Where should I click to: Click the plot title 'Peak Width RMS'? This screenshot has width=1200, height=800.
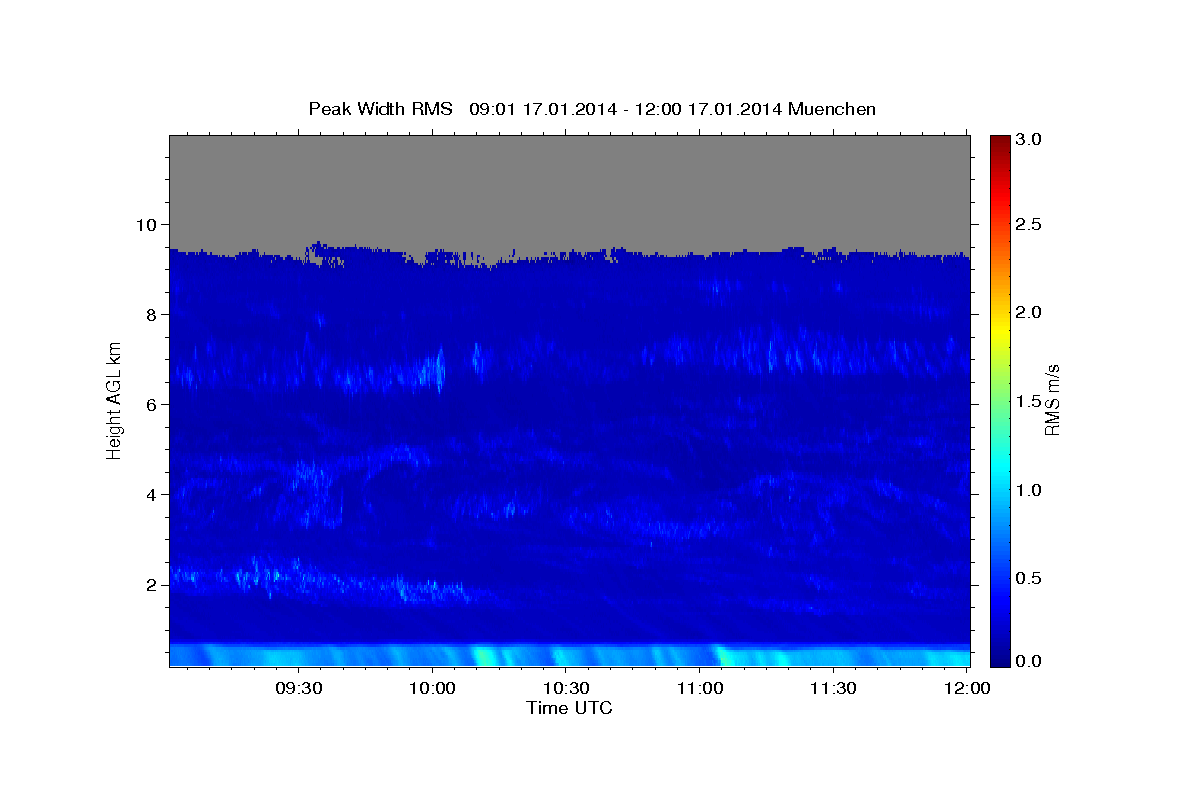click(381, 109)
